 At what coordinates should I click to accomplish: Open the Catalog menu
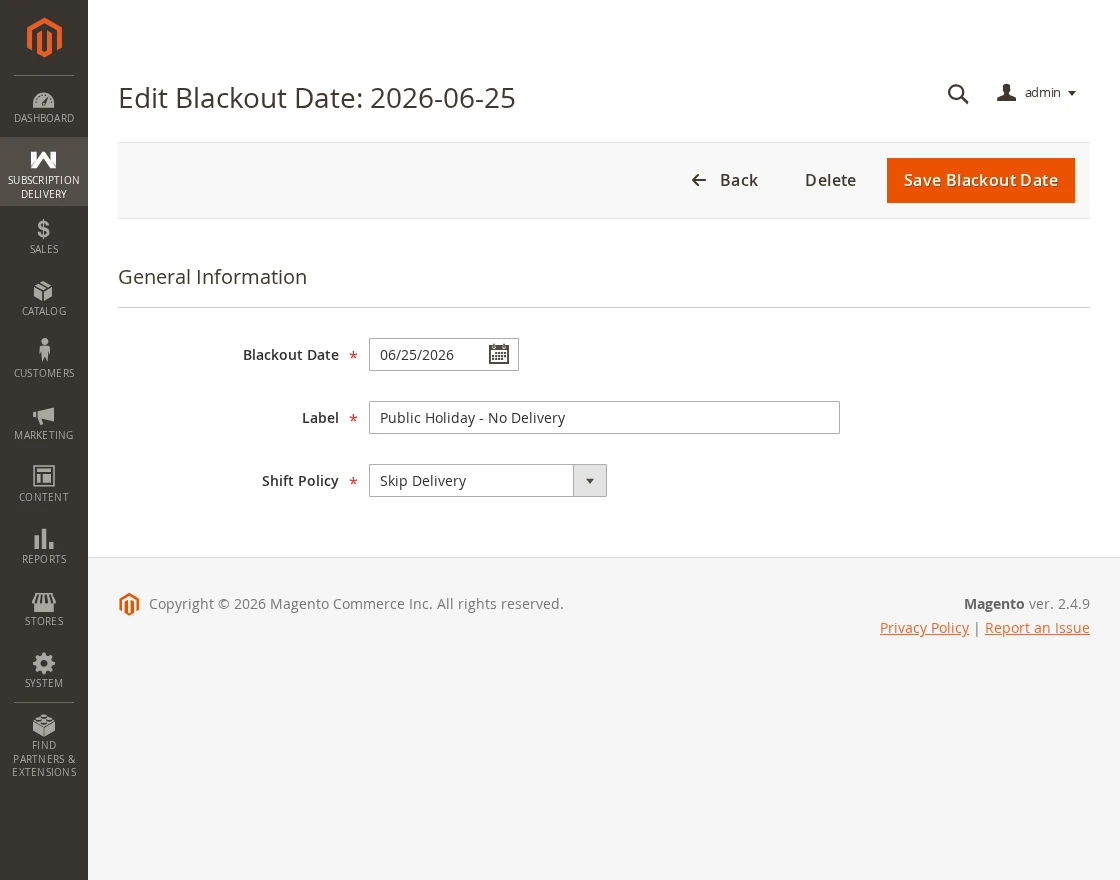click(44, 299)
